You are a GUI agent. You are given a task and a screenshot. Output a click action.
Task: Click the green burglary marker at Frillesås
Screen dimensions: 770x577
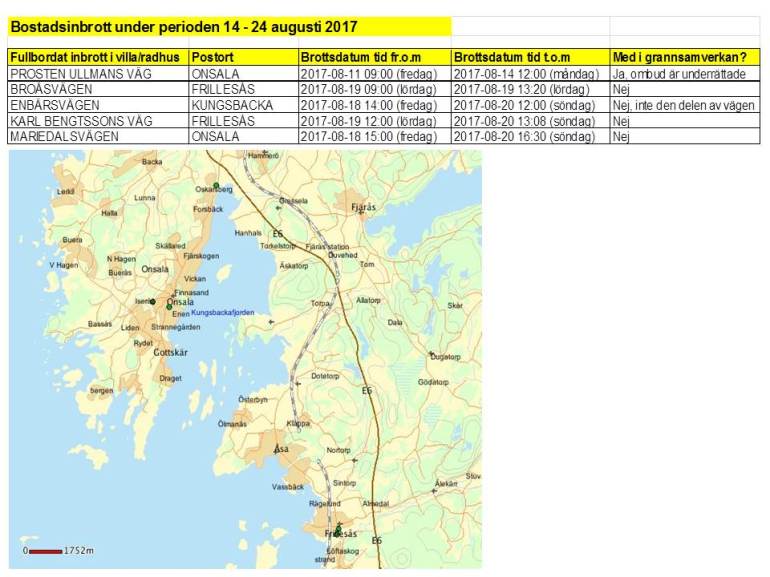pyautogui.click(x=338, y=527)
